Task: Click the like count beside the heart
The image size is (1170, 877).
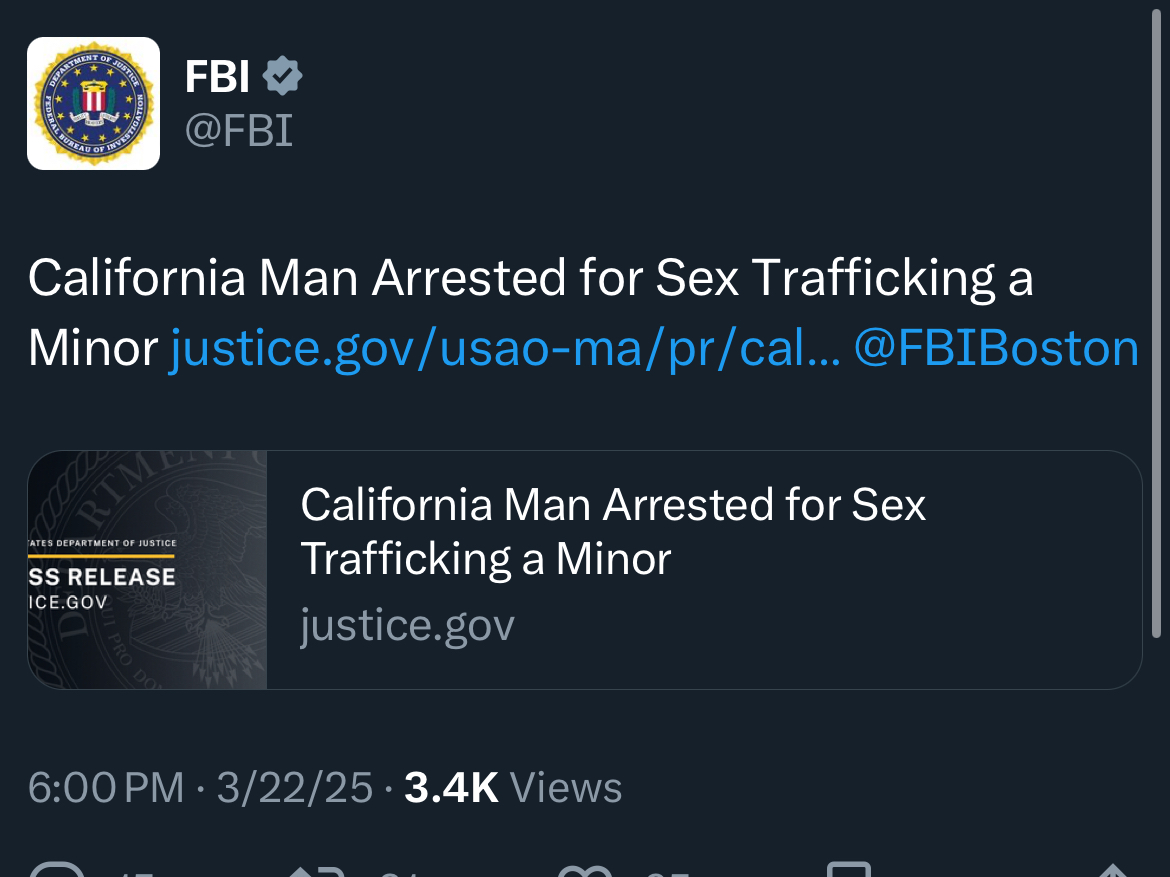Action: pos(666,872)
